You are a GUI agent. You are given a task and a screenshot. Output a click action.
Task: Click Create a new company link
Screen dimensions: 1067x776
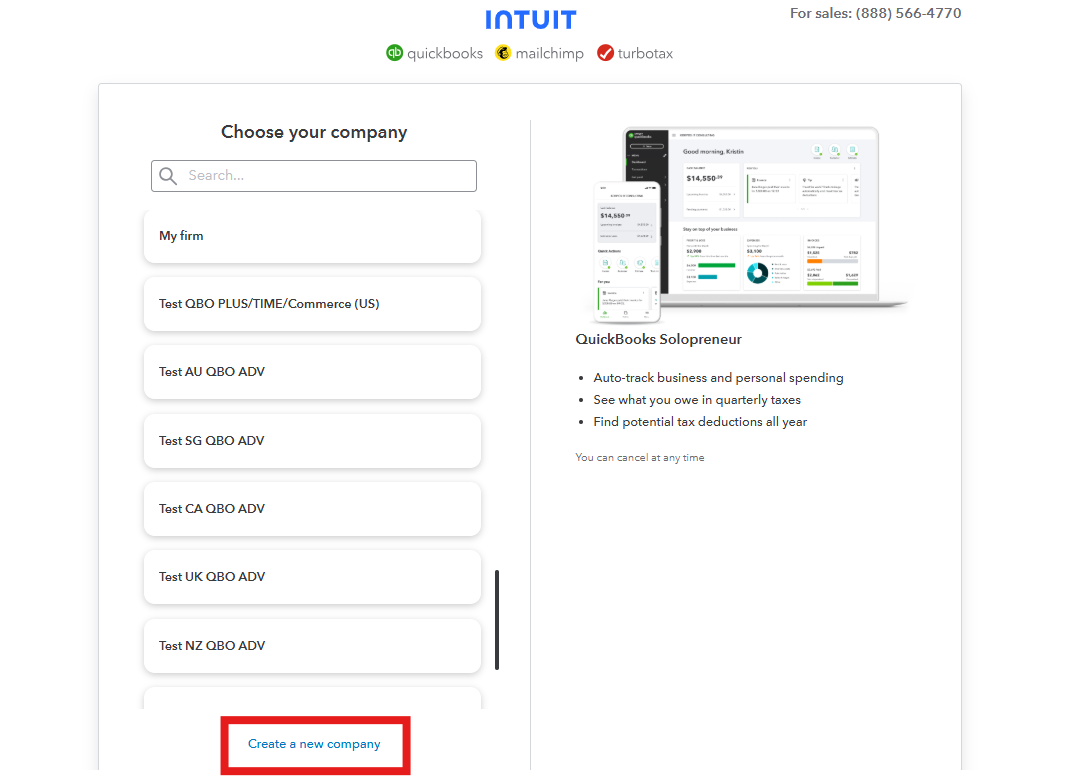click(314, 744)
